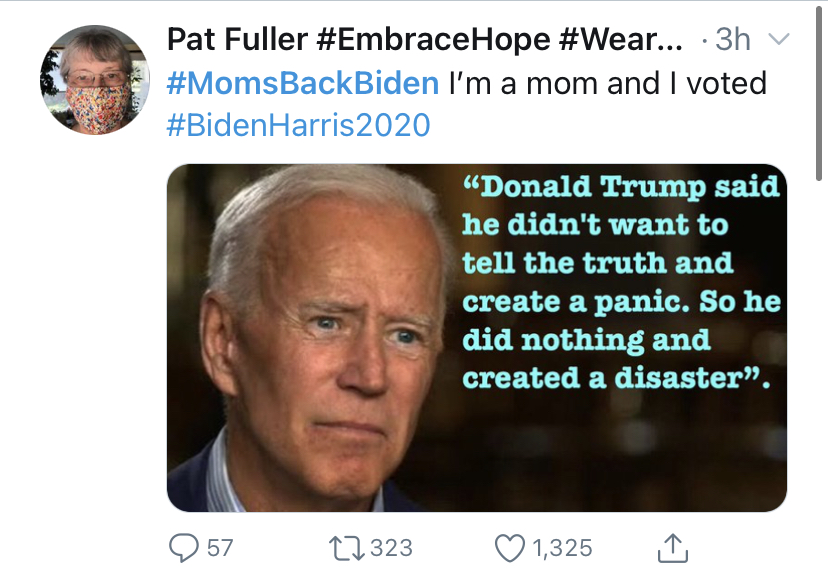Expand the tweet options chevron
Screen dimensions: 828x582
tap(778, 39)
